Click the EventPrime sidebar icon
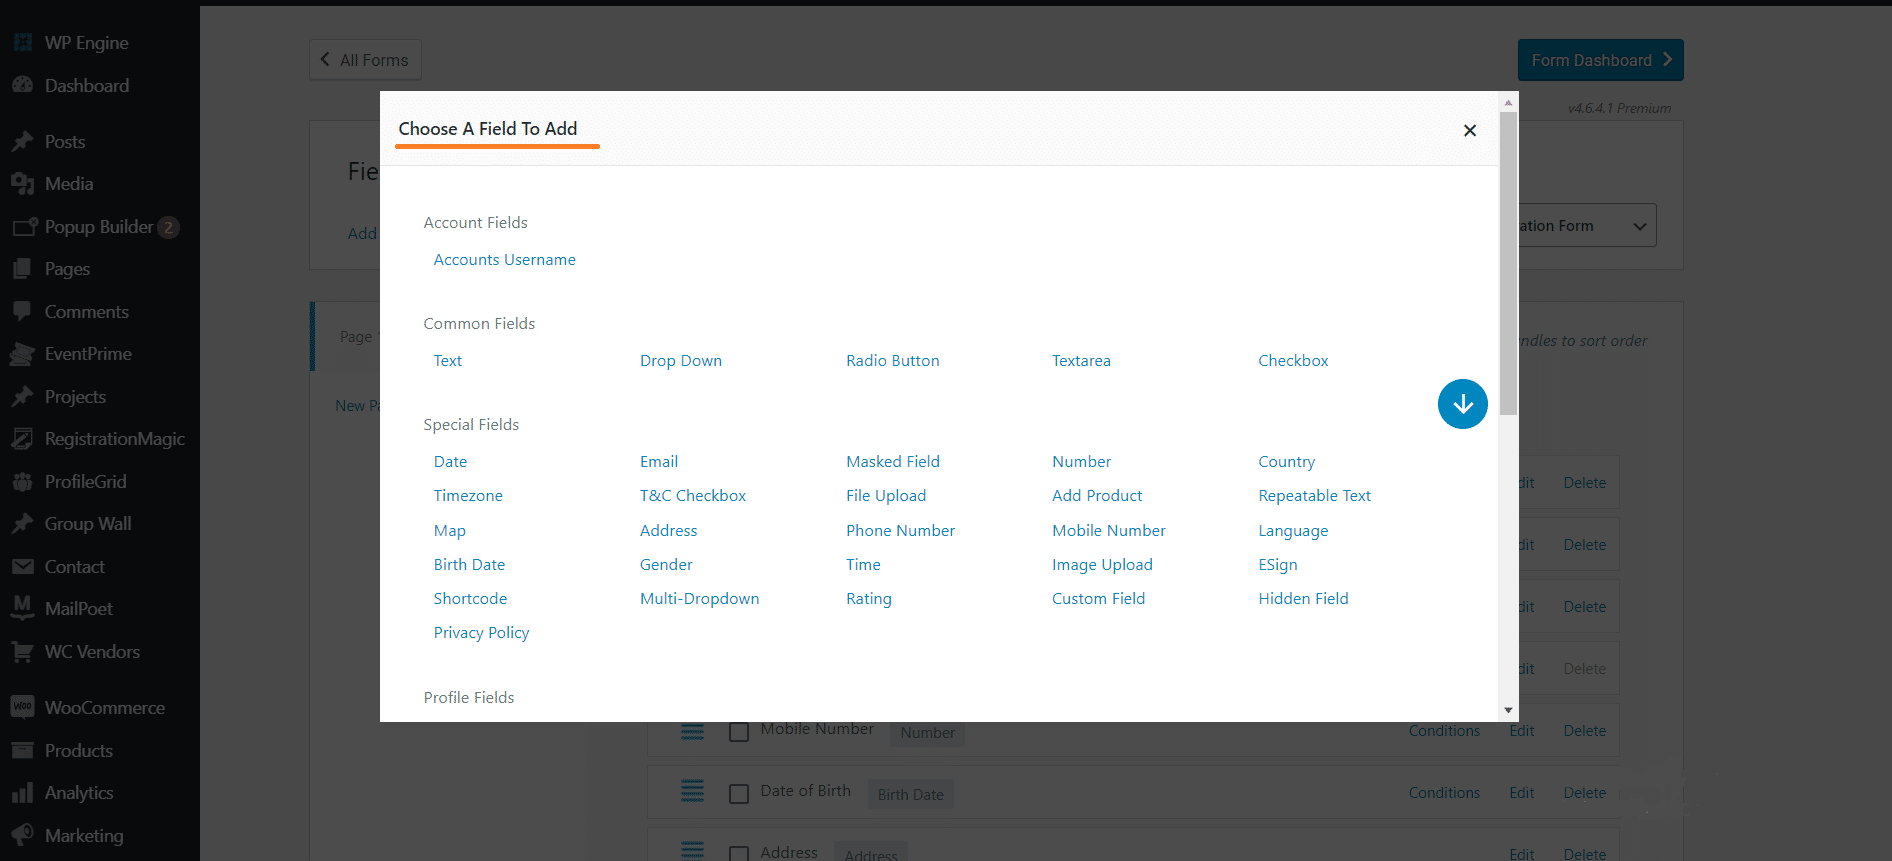The width and height of the screenshot is (1892, 861). (x=22, y=354)
